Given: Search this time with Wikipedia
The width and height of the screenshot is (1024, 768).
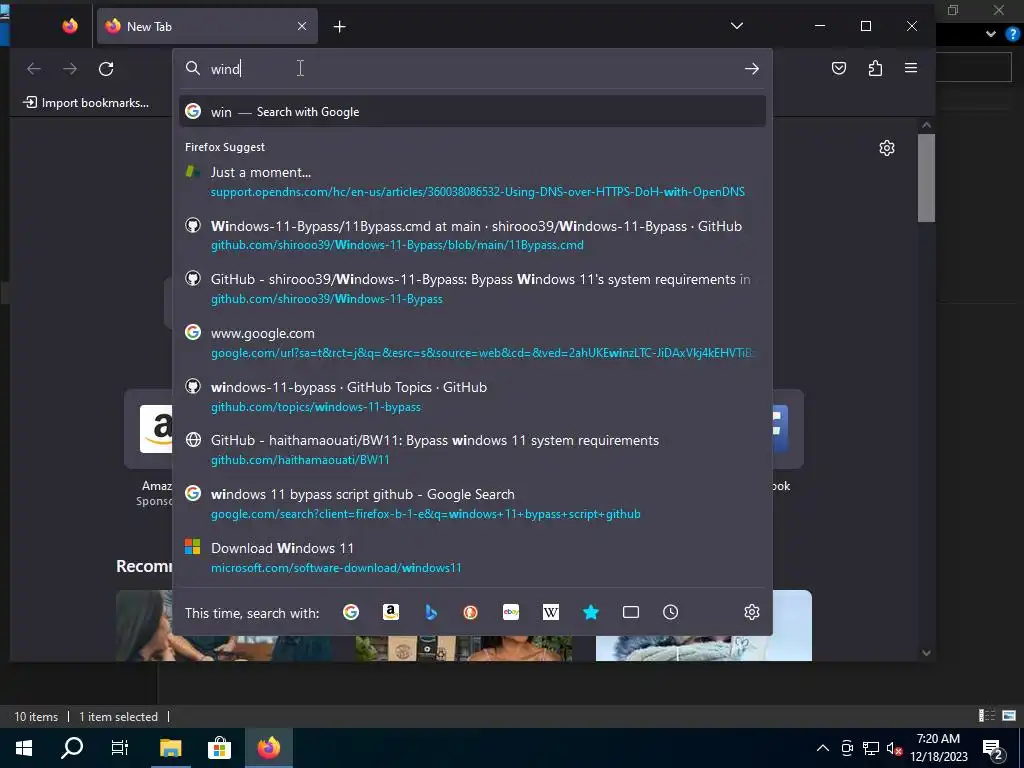Looking at the screenshot, I should 551,612.
